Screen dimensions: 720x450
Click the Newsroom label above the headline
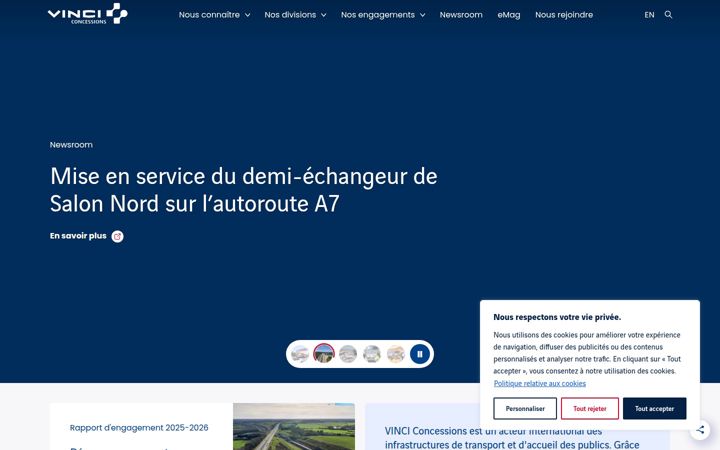(71, 145)
